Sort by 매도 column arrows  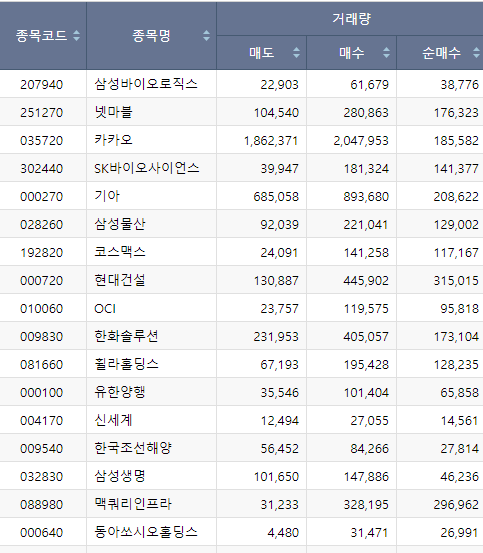coord(296,53)
